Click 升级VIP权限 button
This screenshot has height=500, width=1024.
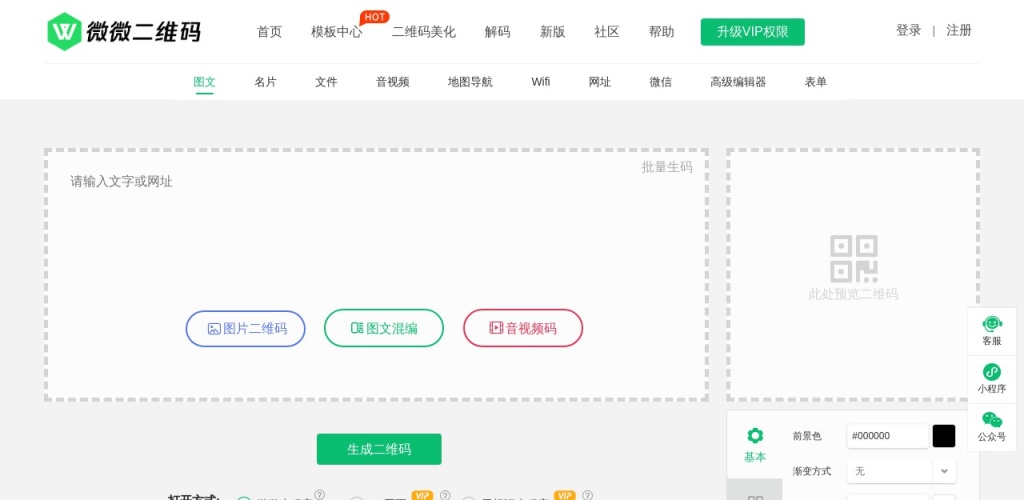click(752, 32)
